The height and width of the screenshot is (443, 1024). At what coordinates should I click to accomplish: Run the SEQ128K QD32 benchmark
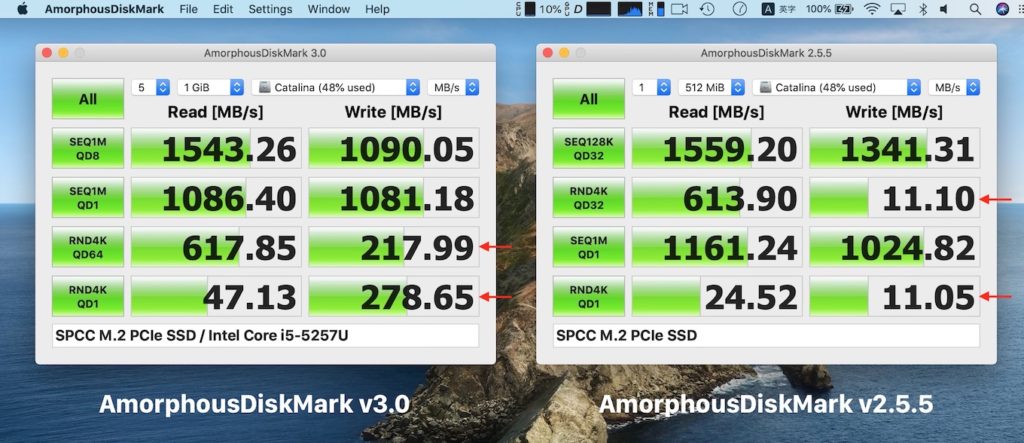click(x=589, y=149)
